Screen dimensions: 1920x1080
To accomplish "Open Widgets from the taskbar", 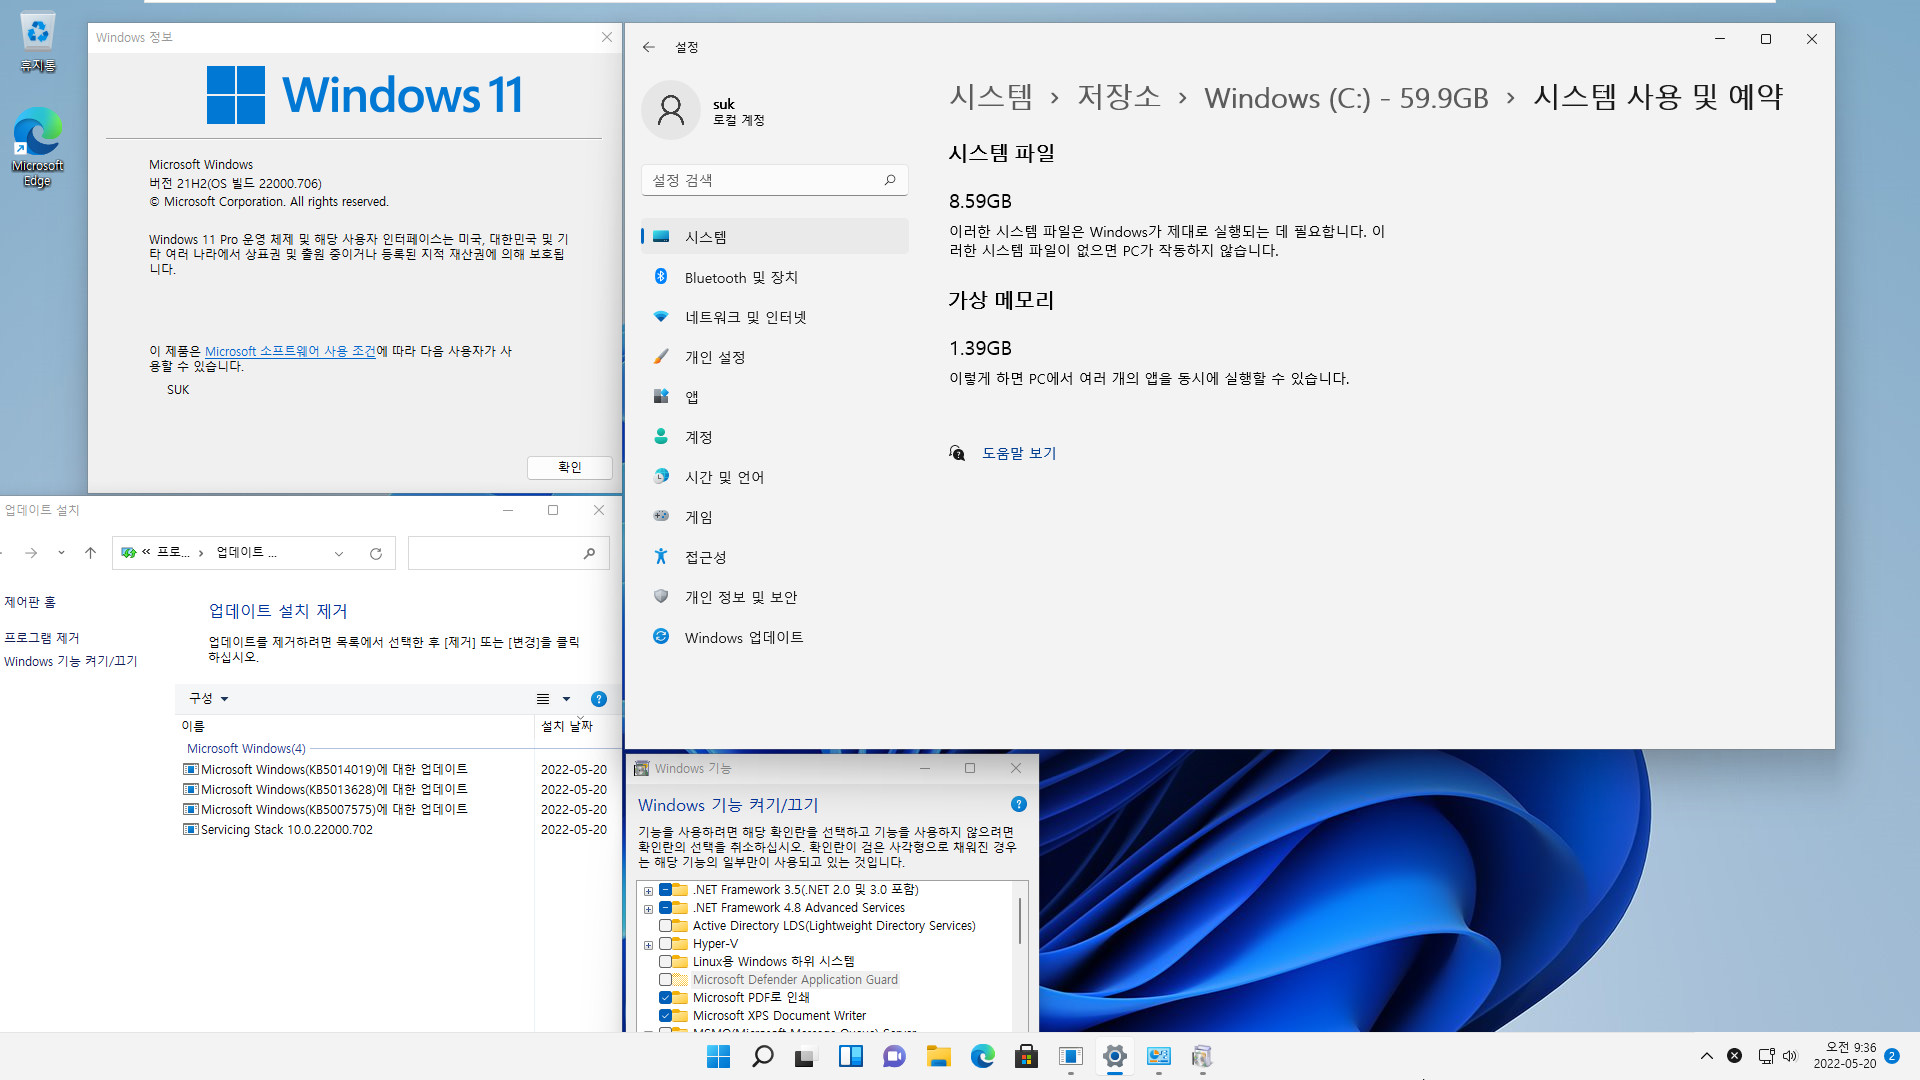I will 851,1056.
